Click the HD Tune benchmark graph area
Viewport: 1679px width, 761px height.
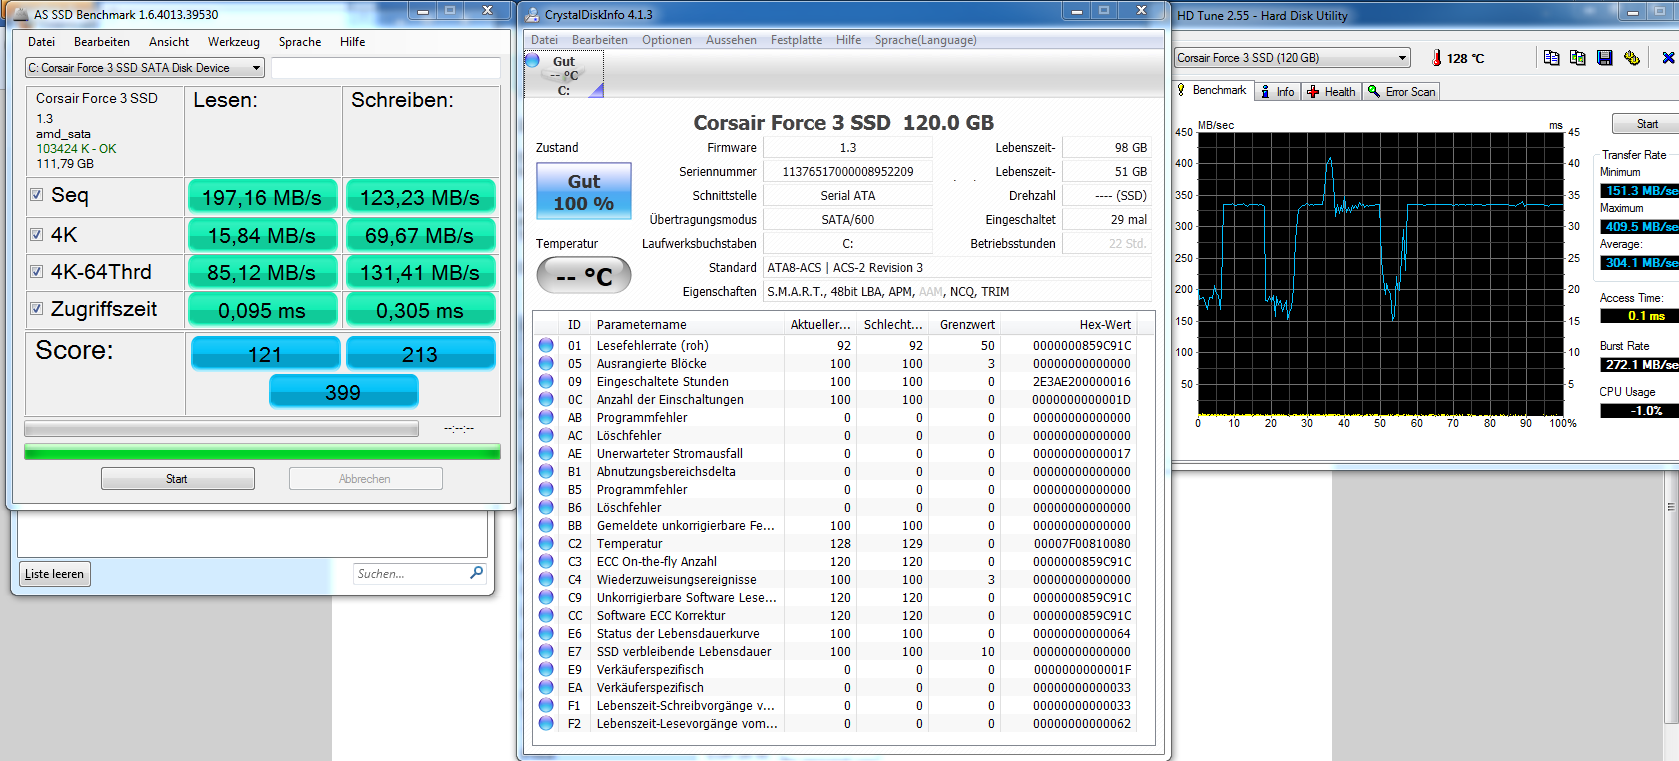(x=1380, y=272)
